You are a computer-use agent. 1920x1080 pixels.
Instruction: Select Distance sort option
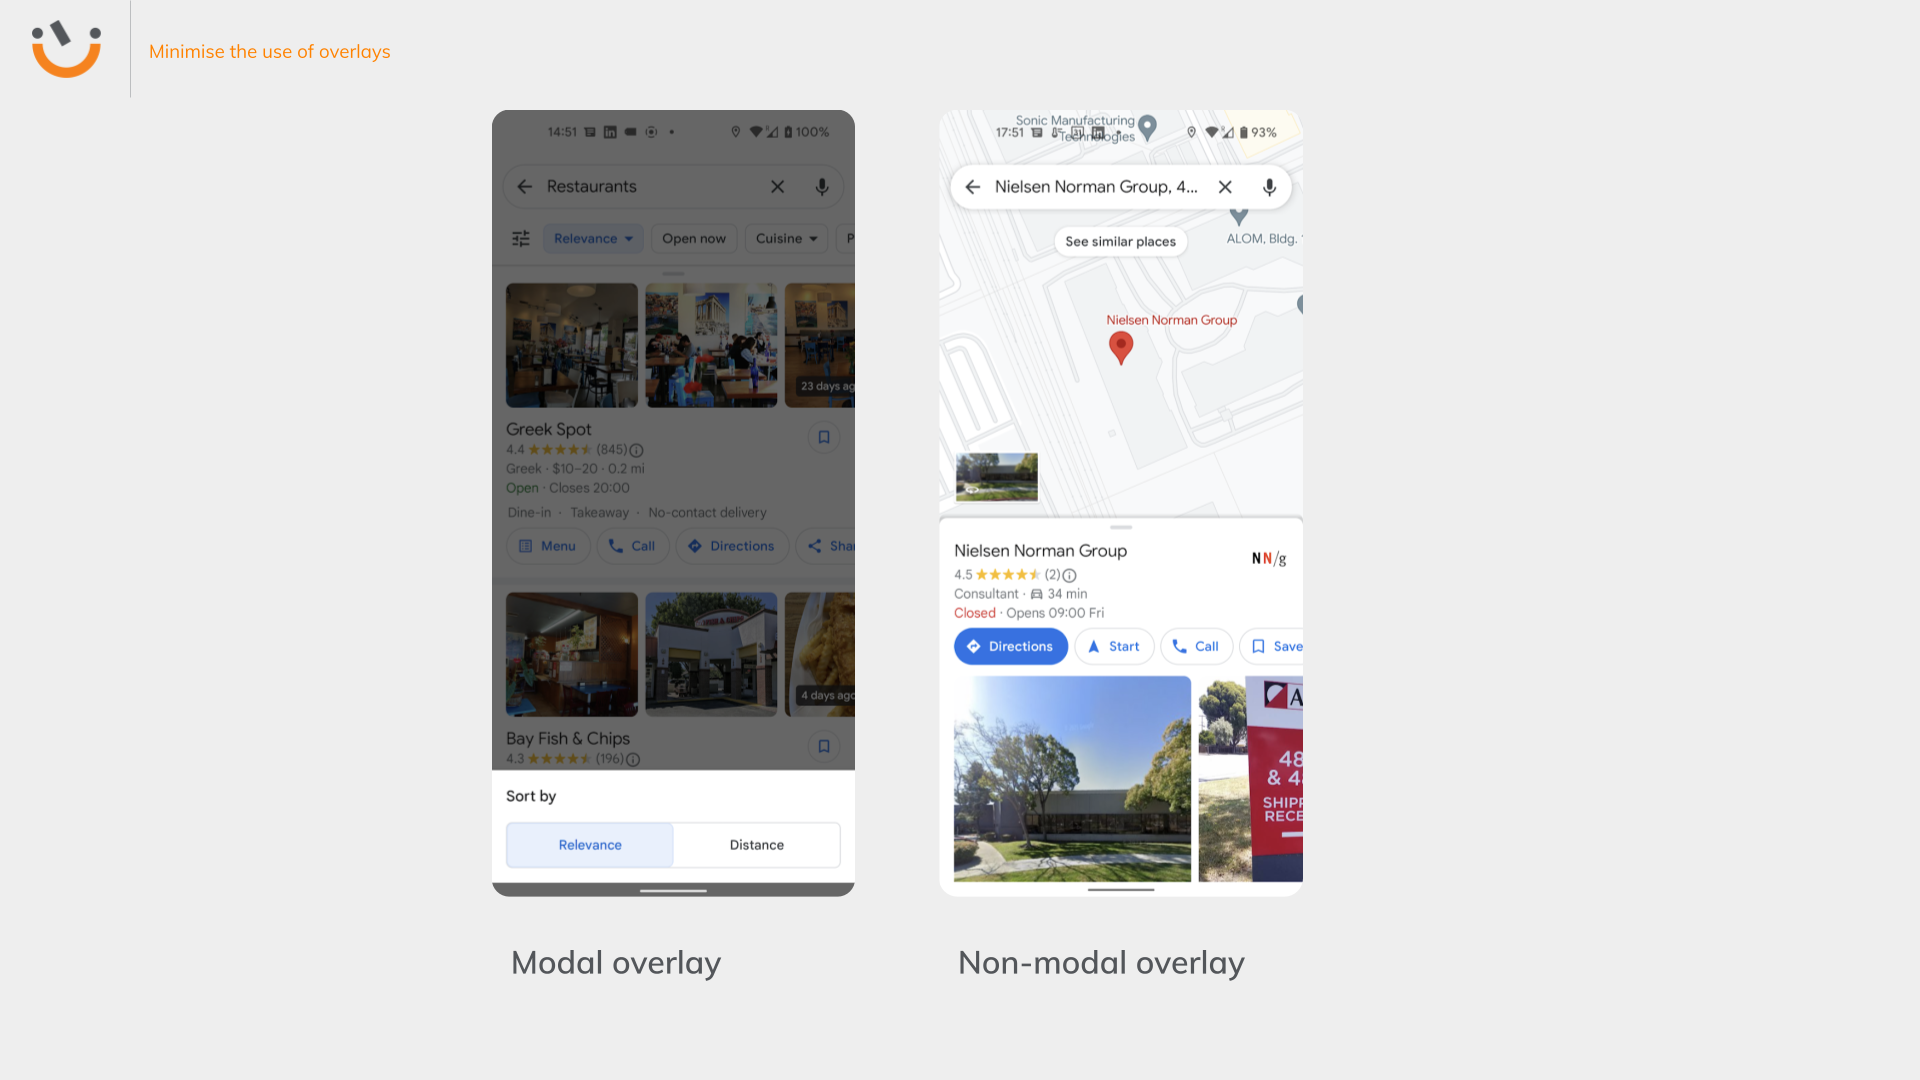[756, 844]
